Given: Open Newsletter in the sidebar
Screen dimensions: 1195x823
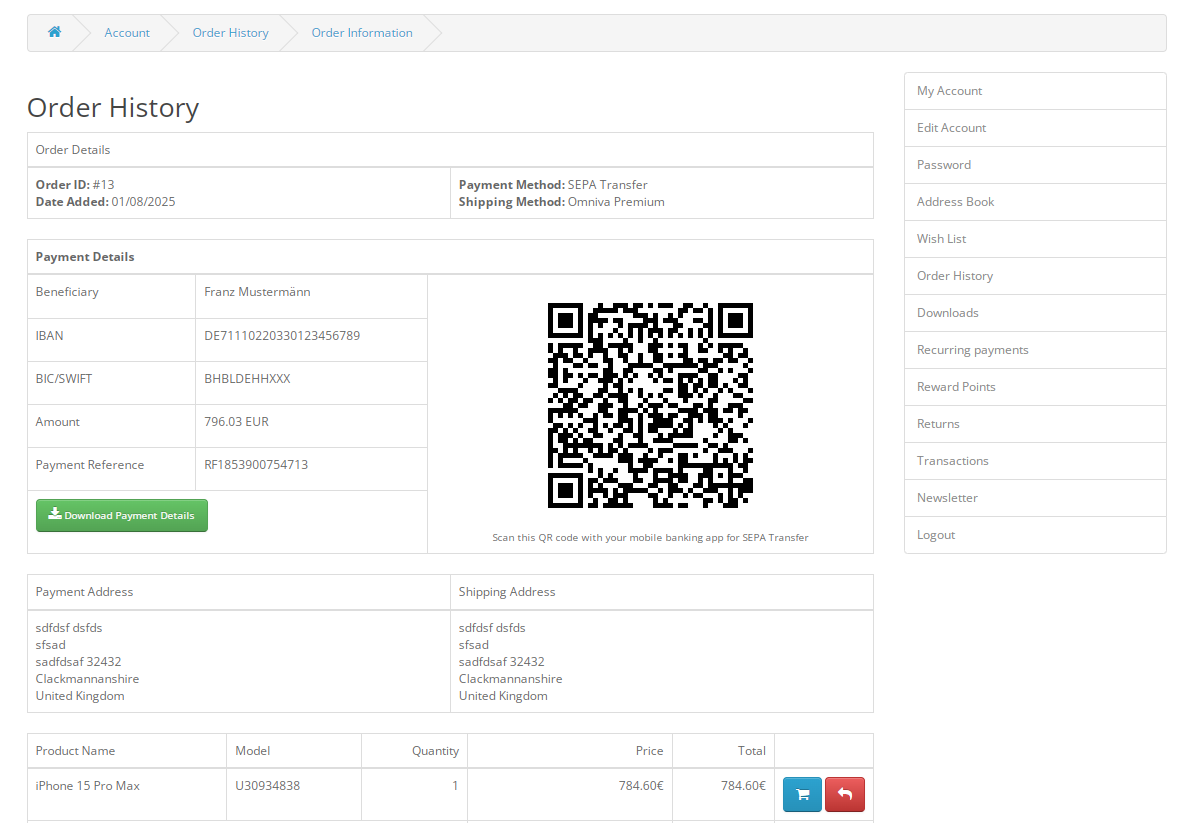Looking at the screenshot, I should pos(1035,498).
